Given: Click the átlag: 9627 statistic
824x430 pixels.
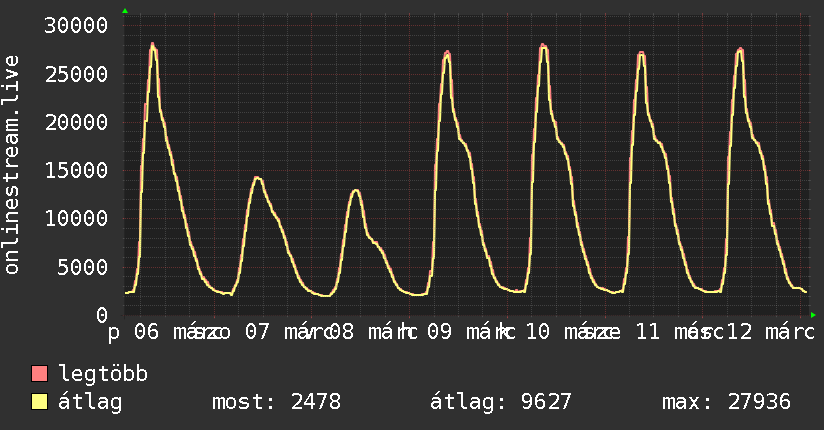Looking at the screenshot, I should point(501,402).
